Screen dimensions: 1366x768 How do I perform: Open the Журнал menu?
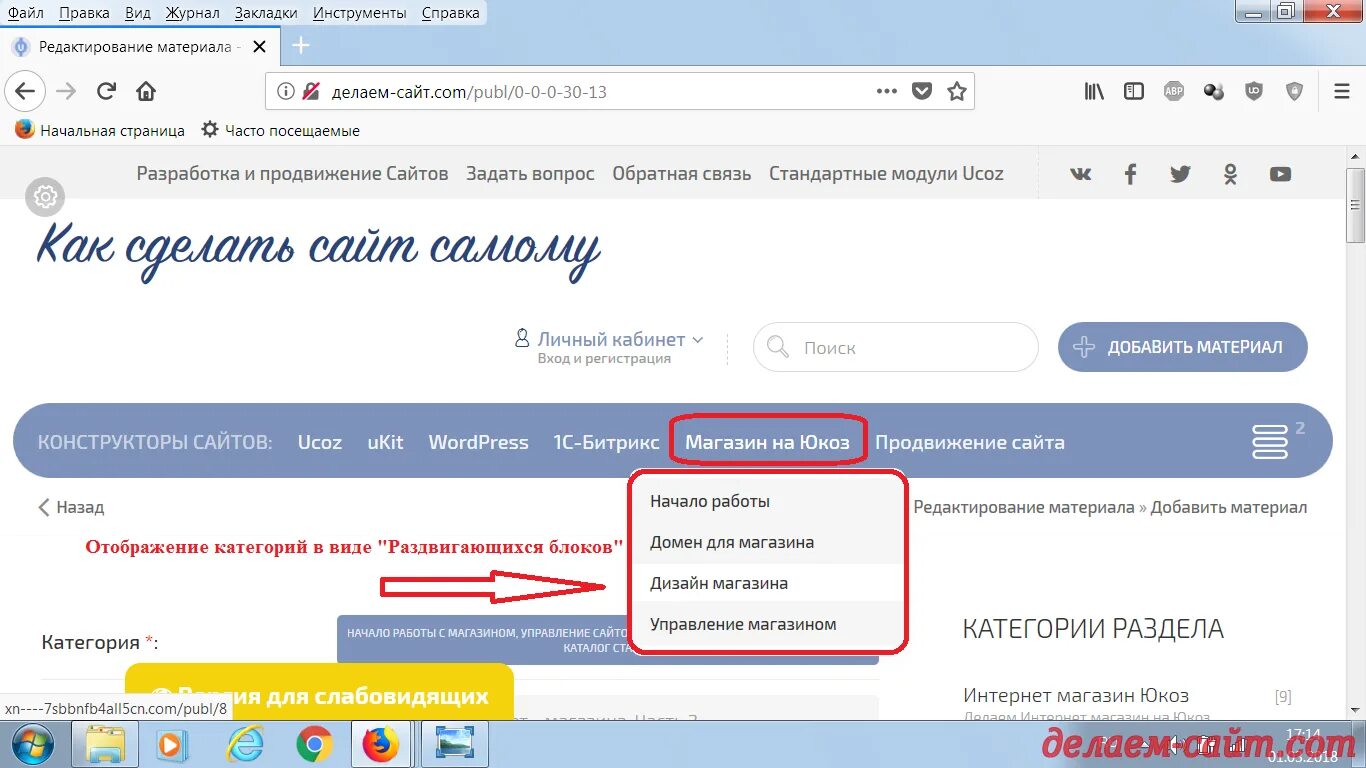click(194, 13)
